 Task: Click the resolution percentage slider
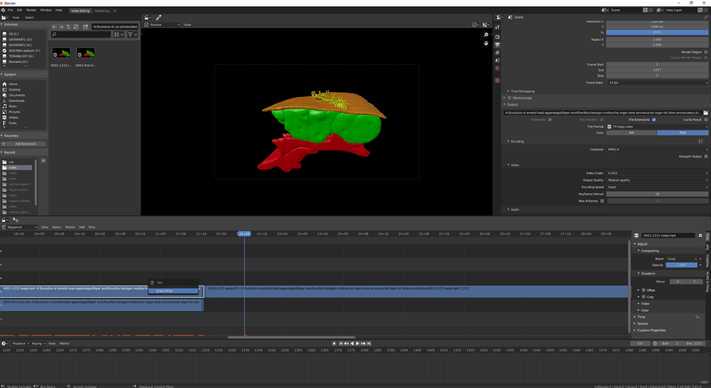click(x=657, y=32)
